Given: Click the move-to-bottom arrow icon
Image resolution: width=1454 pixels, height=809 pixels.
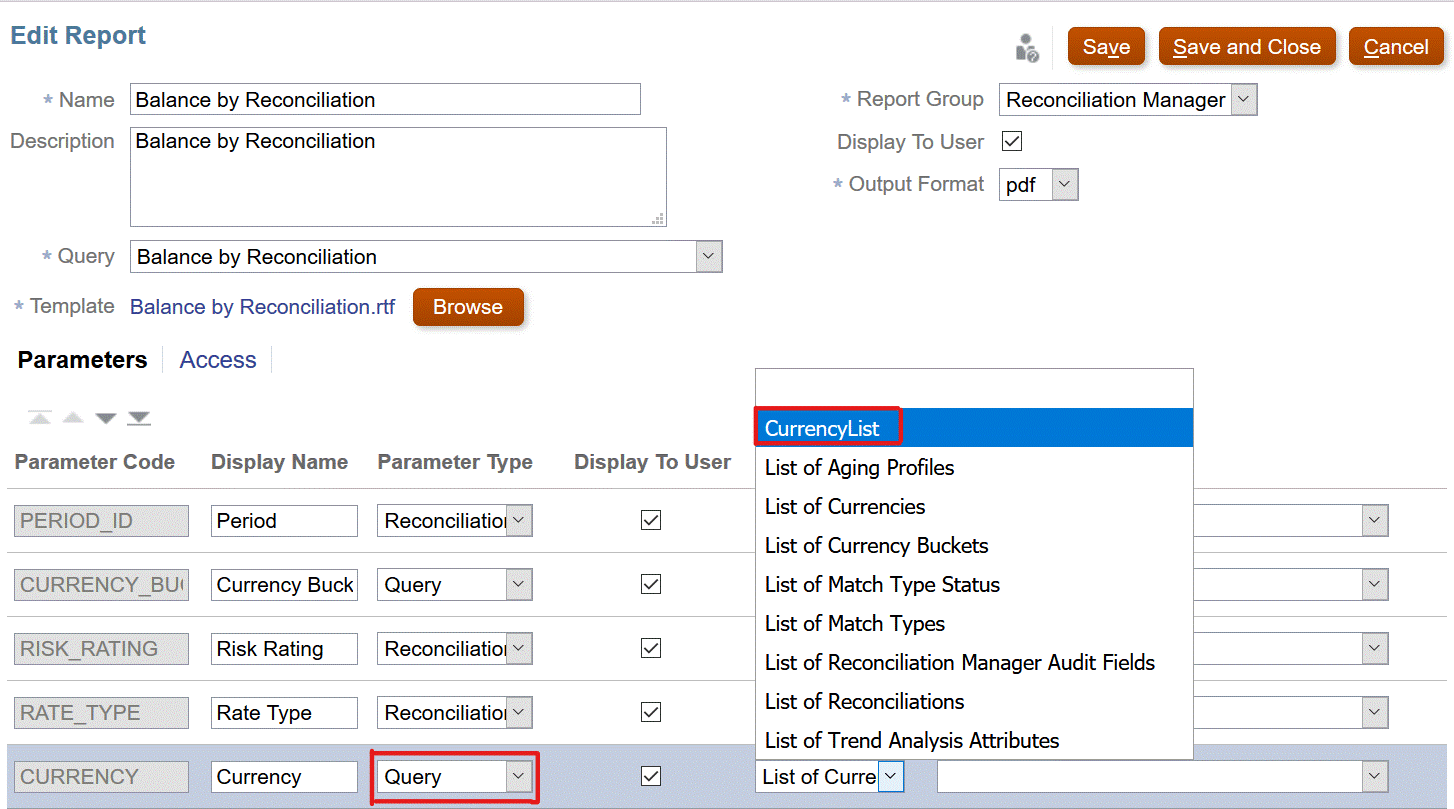Looking at the screenshot, I should [139, 418].
